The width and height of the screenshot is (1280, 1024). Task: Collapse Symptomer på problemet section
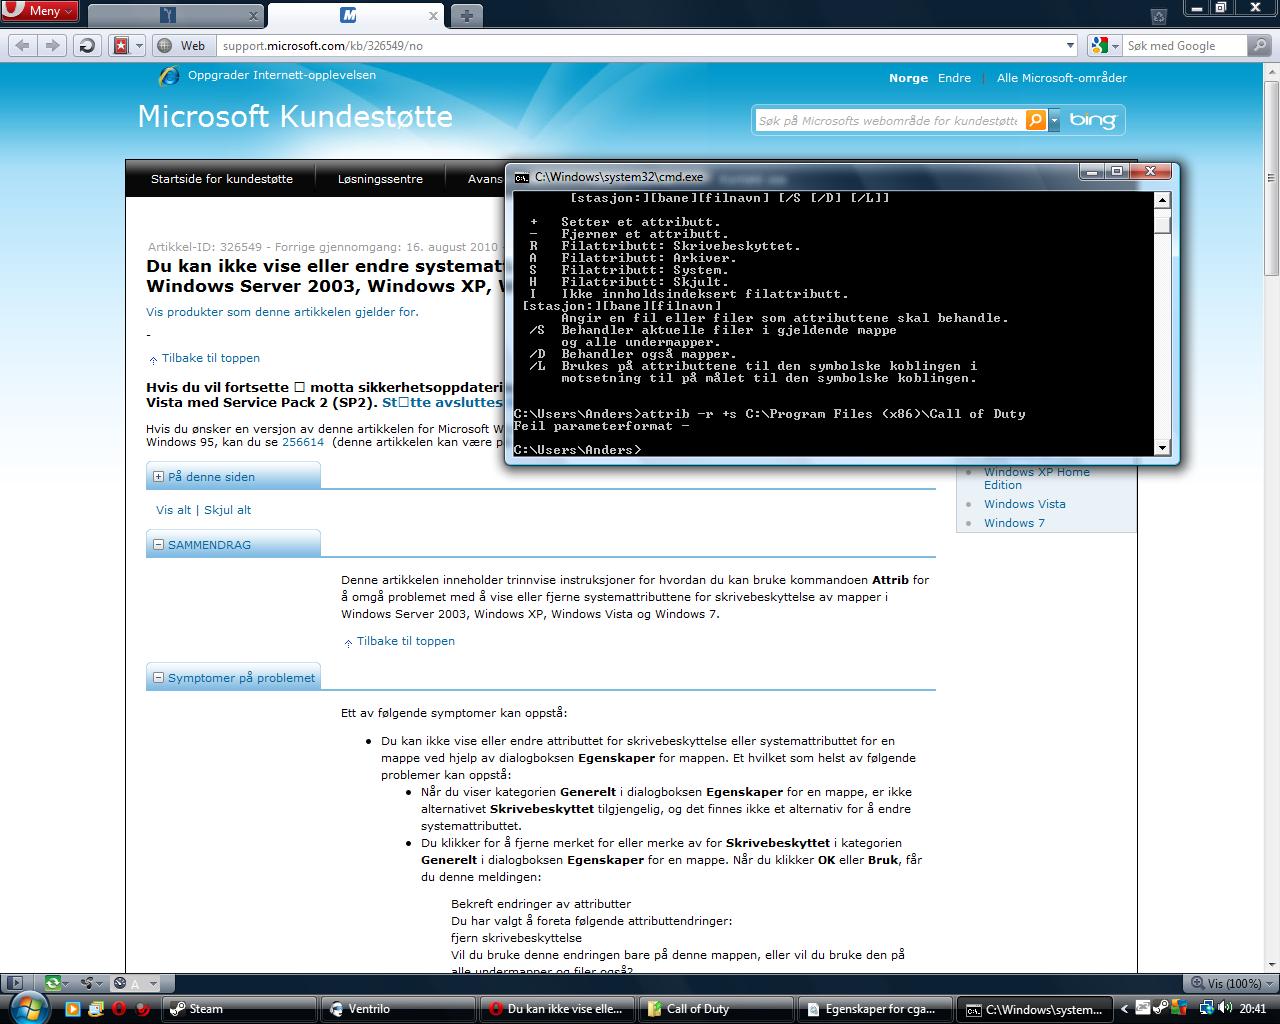pyautogui.click(x=158, y=678)
